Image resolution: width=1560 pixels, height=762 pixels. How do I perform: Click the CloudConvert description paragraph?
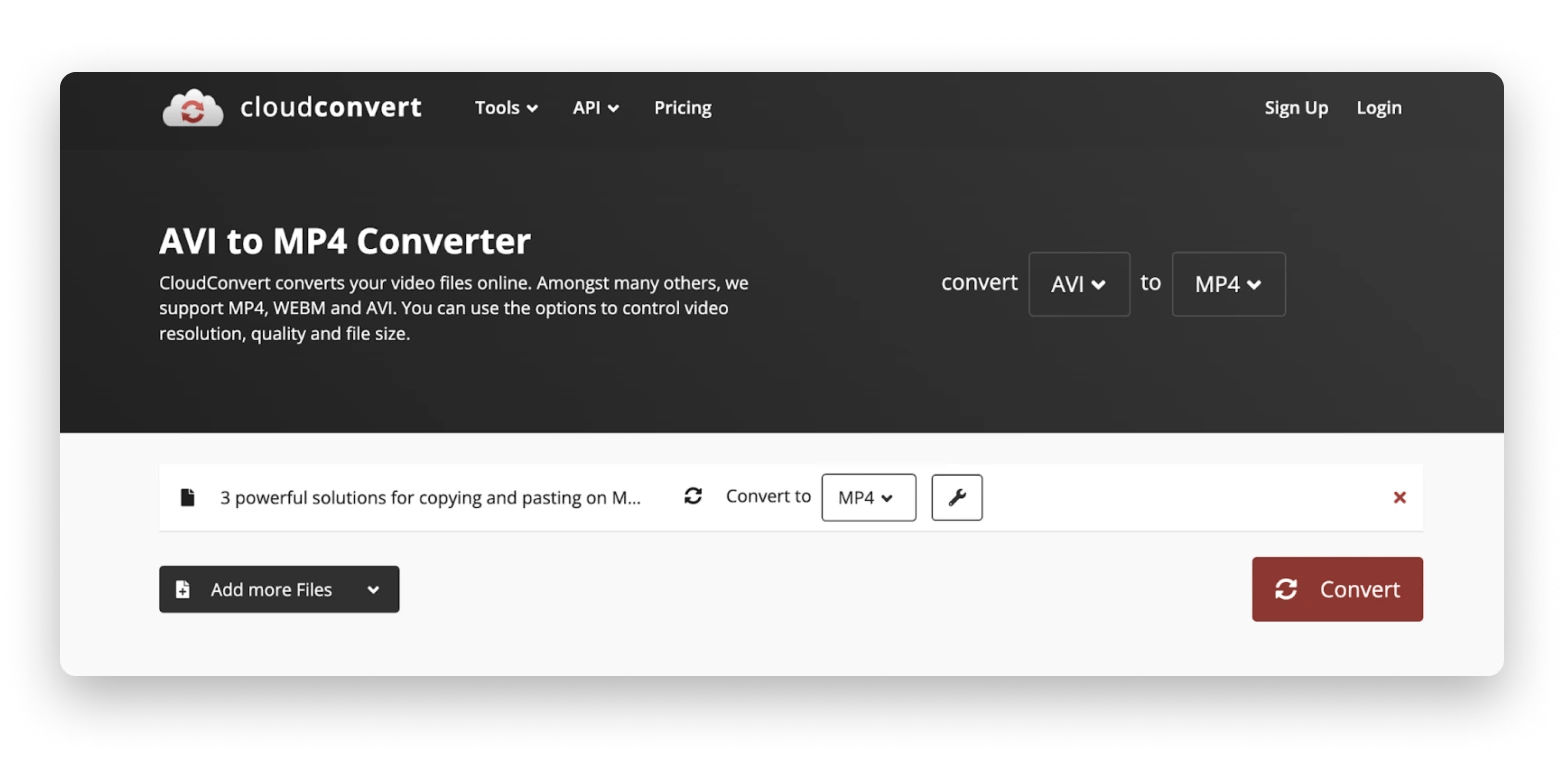coord(454,309)
